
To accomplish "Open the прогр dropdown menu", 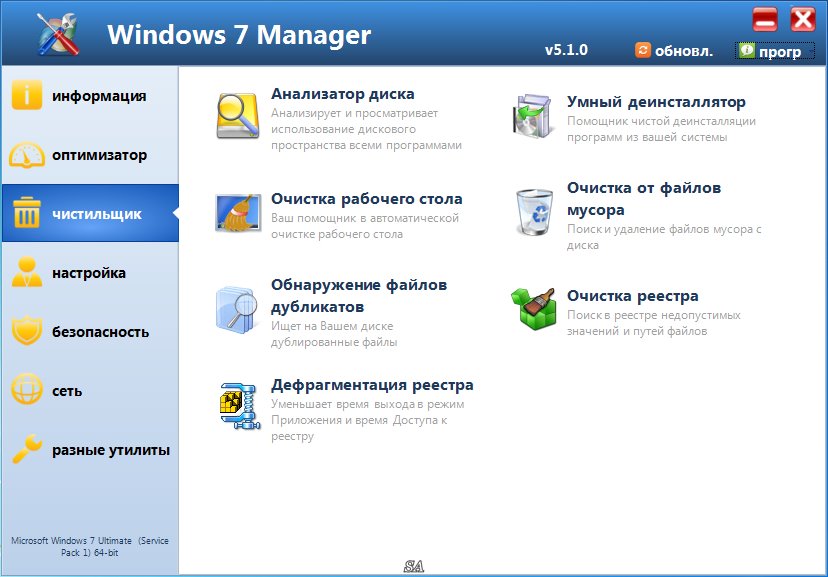I will 775,51.
